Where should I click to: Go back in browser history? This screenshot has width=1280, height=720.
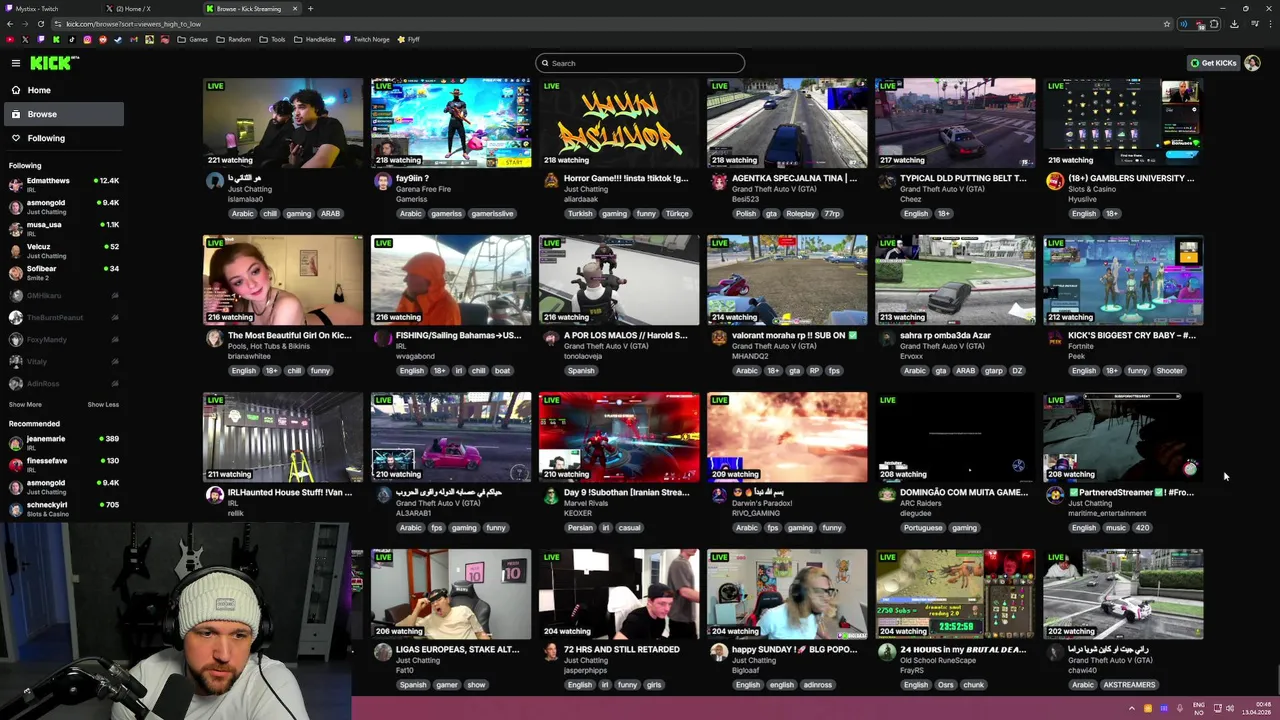pos(9,24)
